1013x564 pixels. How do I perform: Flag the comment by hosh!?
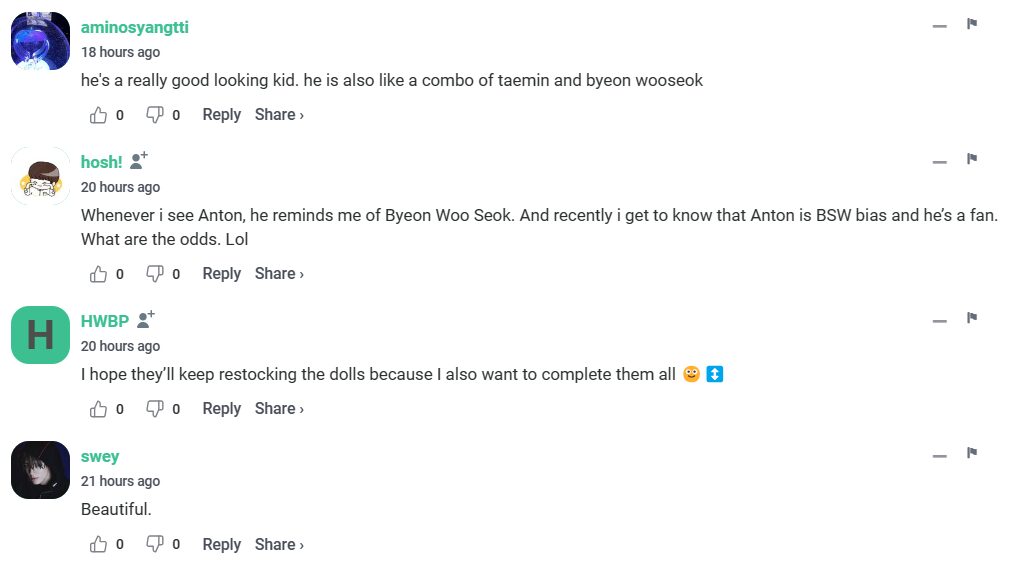(971, 159)
